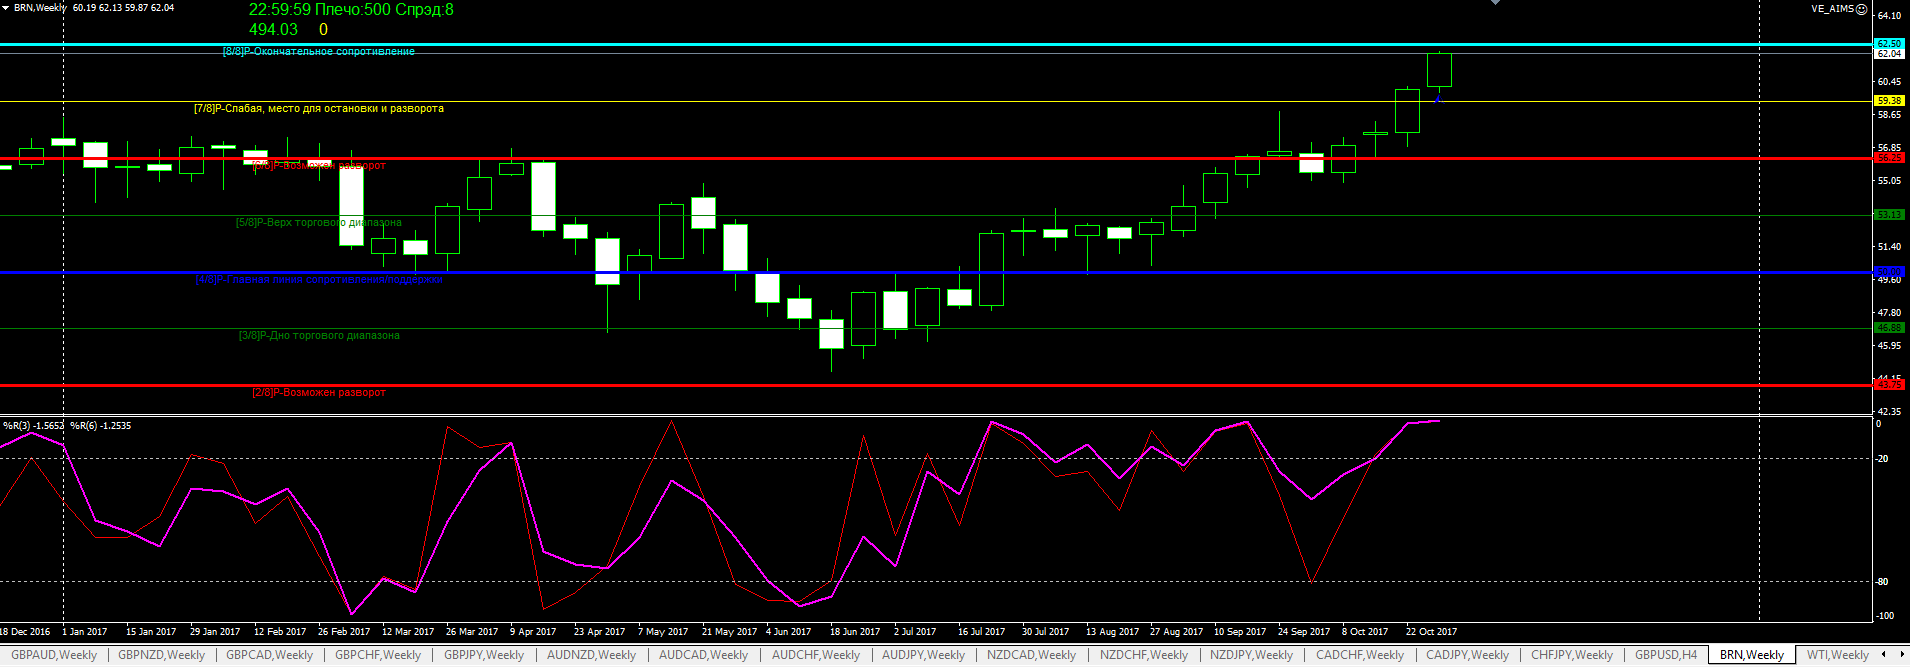Click the -80 level on indicator scale

click(x=1883, y=582)
